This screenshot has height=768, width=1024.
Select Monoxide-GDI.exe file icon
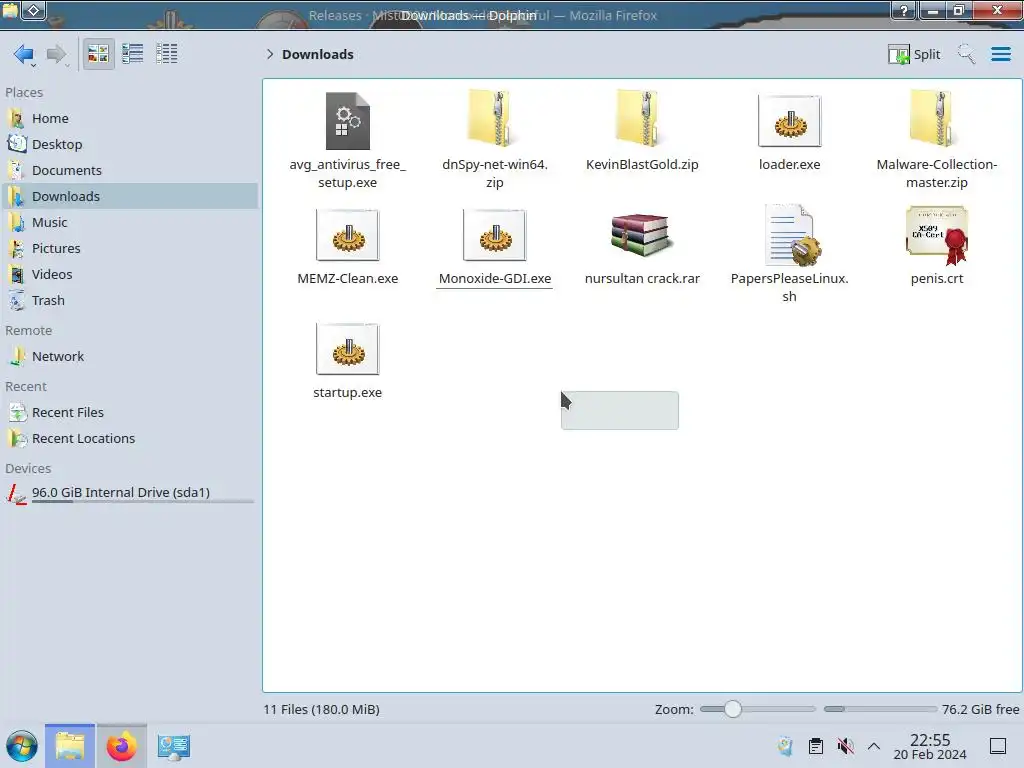coord(494,235)
